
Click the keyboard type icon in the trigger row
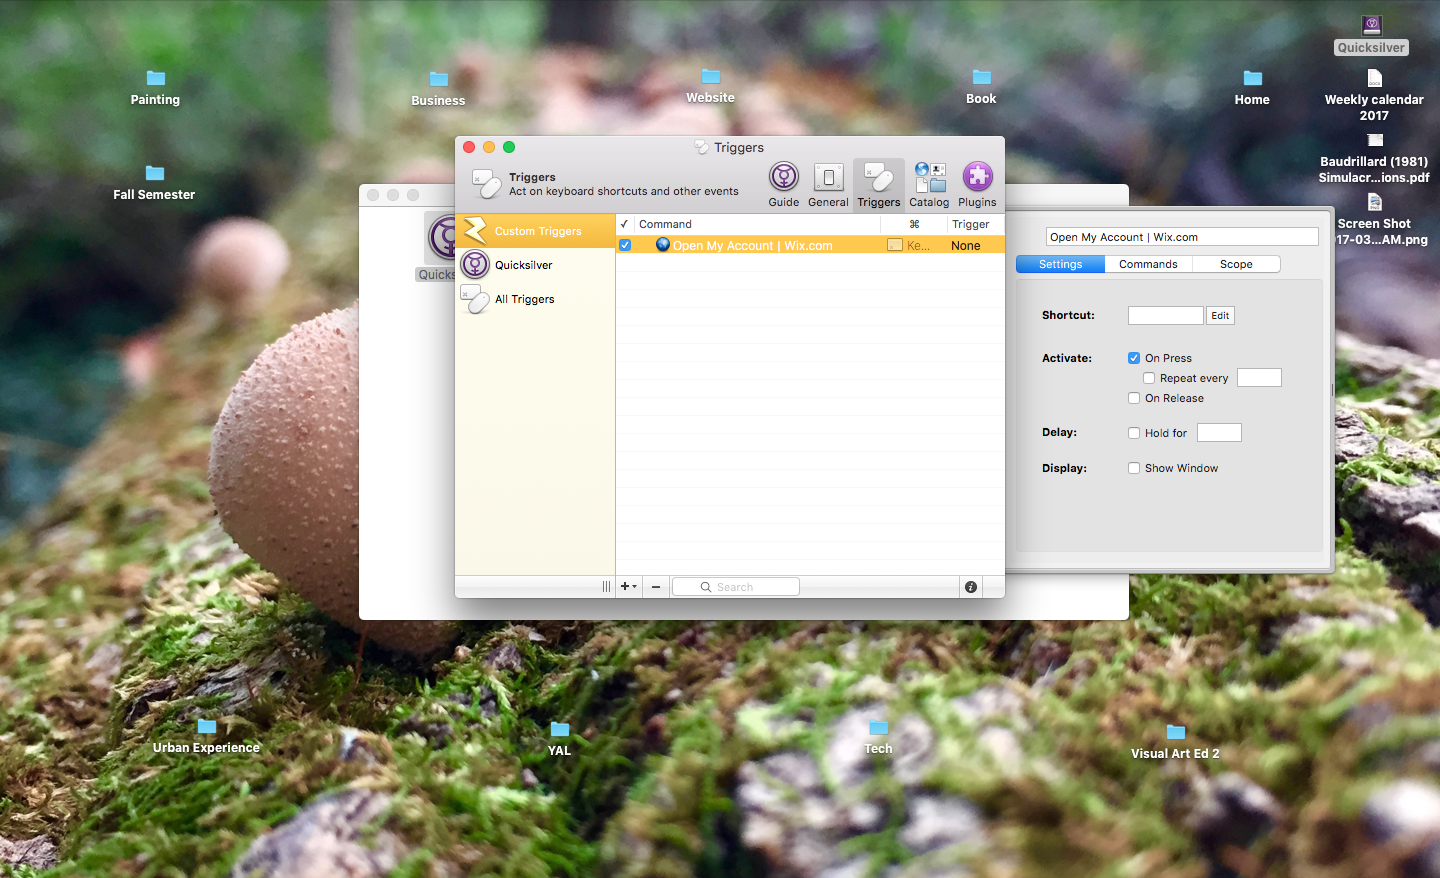coord(895,245)
